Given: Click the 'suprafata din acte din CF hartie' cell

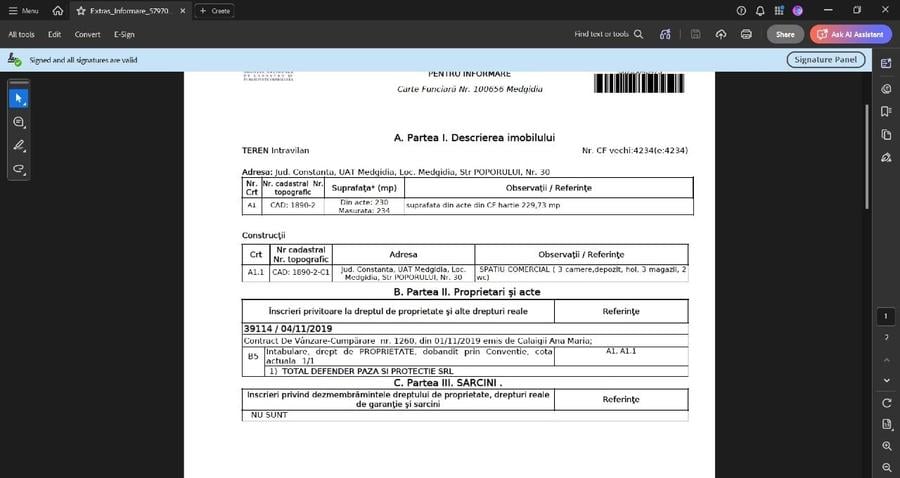Looking at the screenshot, I should click(x=549, y=206).
